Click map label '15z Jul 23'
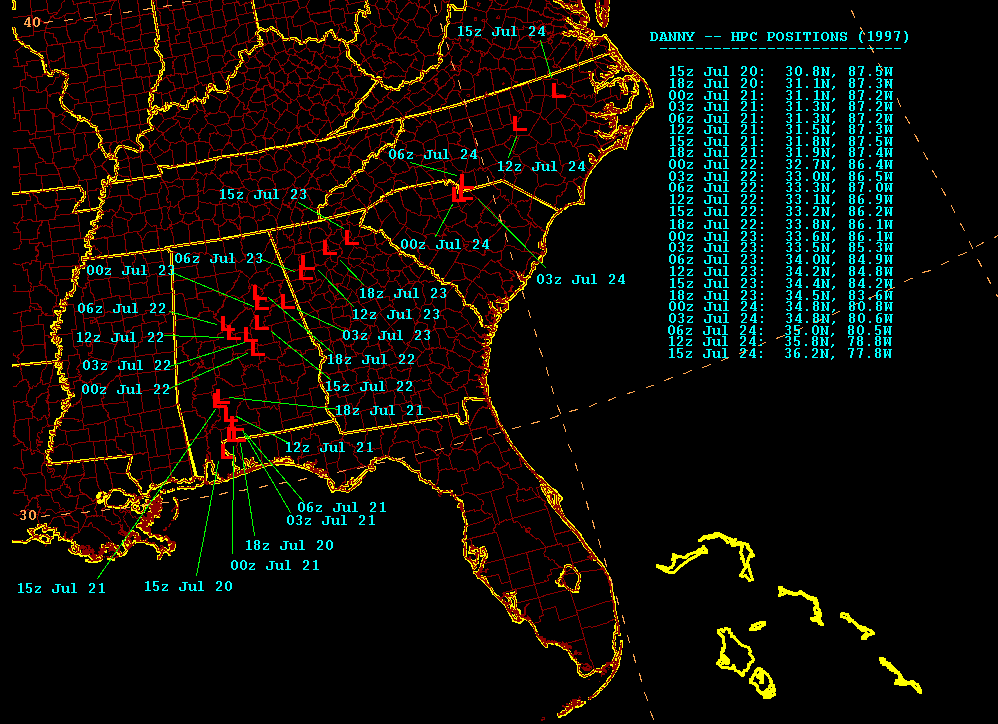Image resolution: width=998 pixels, height=724 pixels. pyautogui.click(x=263, y=195)
